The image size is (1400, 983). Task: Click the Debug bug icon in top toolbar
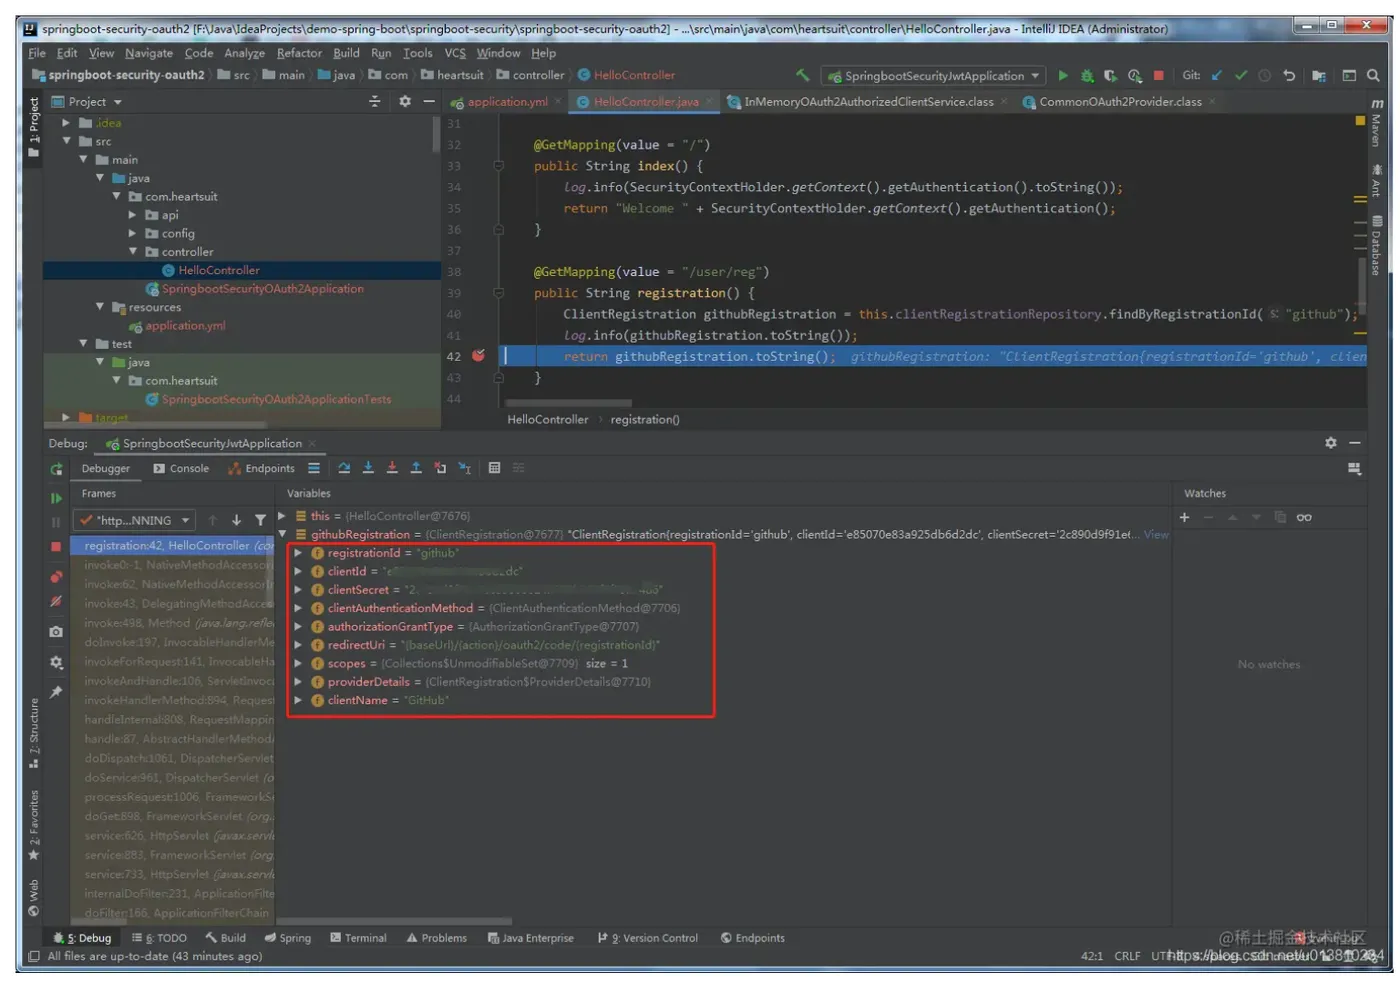click(x=1087, y=75)
